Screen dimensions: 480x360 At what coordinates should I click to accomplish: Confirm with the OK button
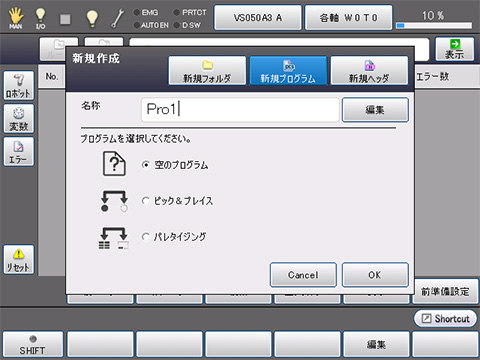tap(375, 275)
